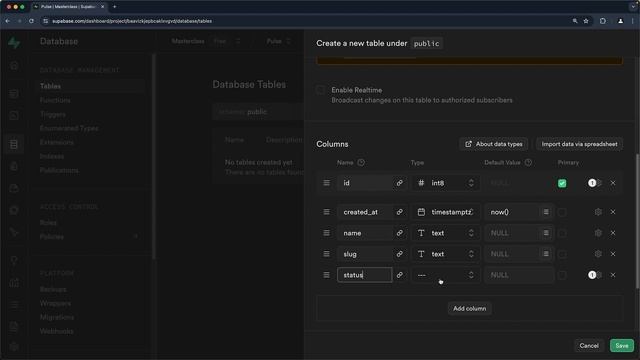The height and width of the screenshot is (360, 640).
Task: Open Webhooks in Platform sidebar
Action: 57,331
